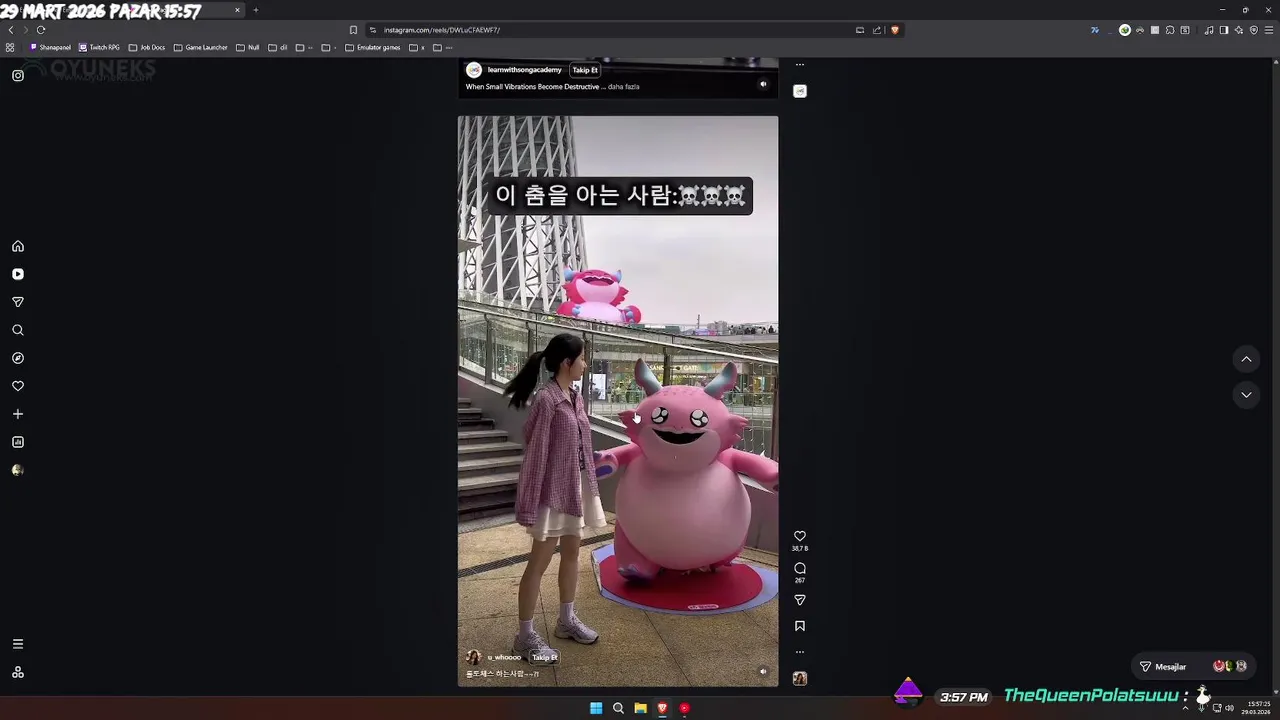
Task: Open the audio thumbnail beside the current reel
Action: [800, 678]
